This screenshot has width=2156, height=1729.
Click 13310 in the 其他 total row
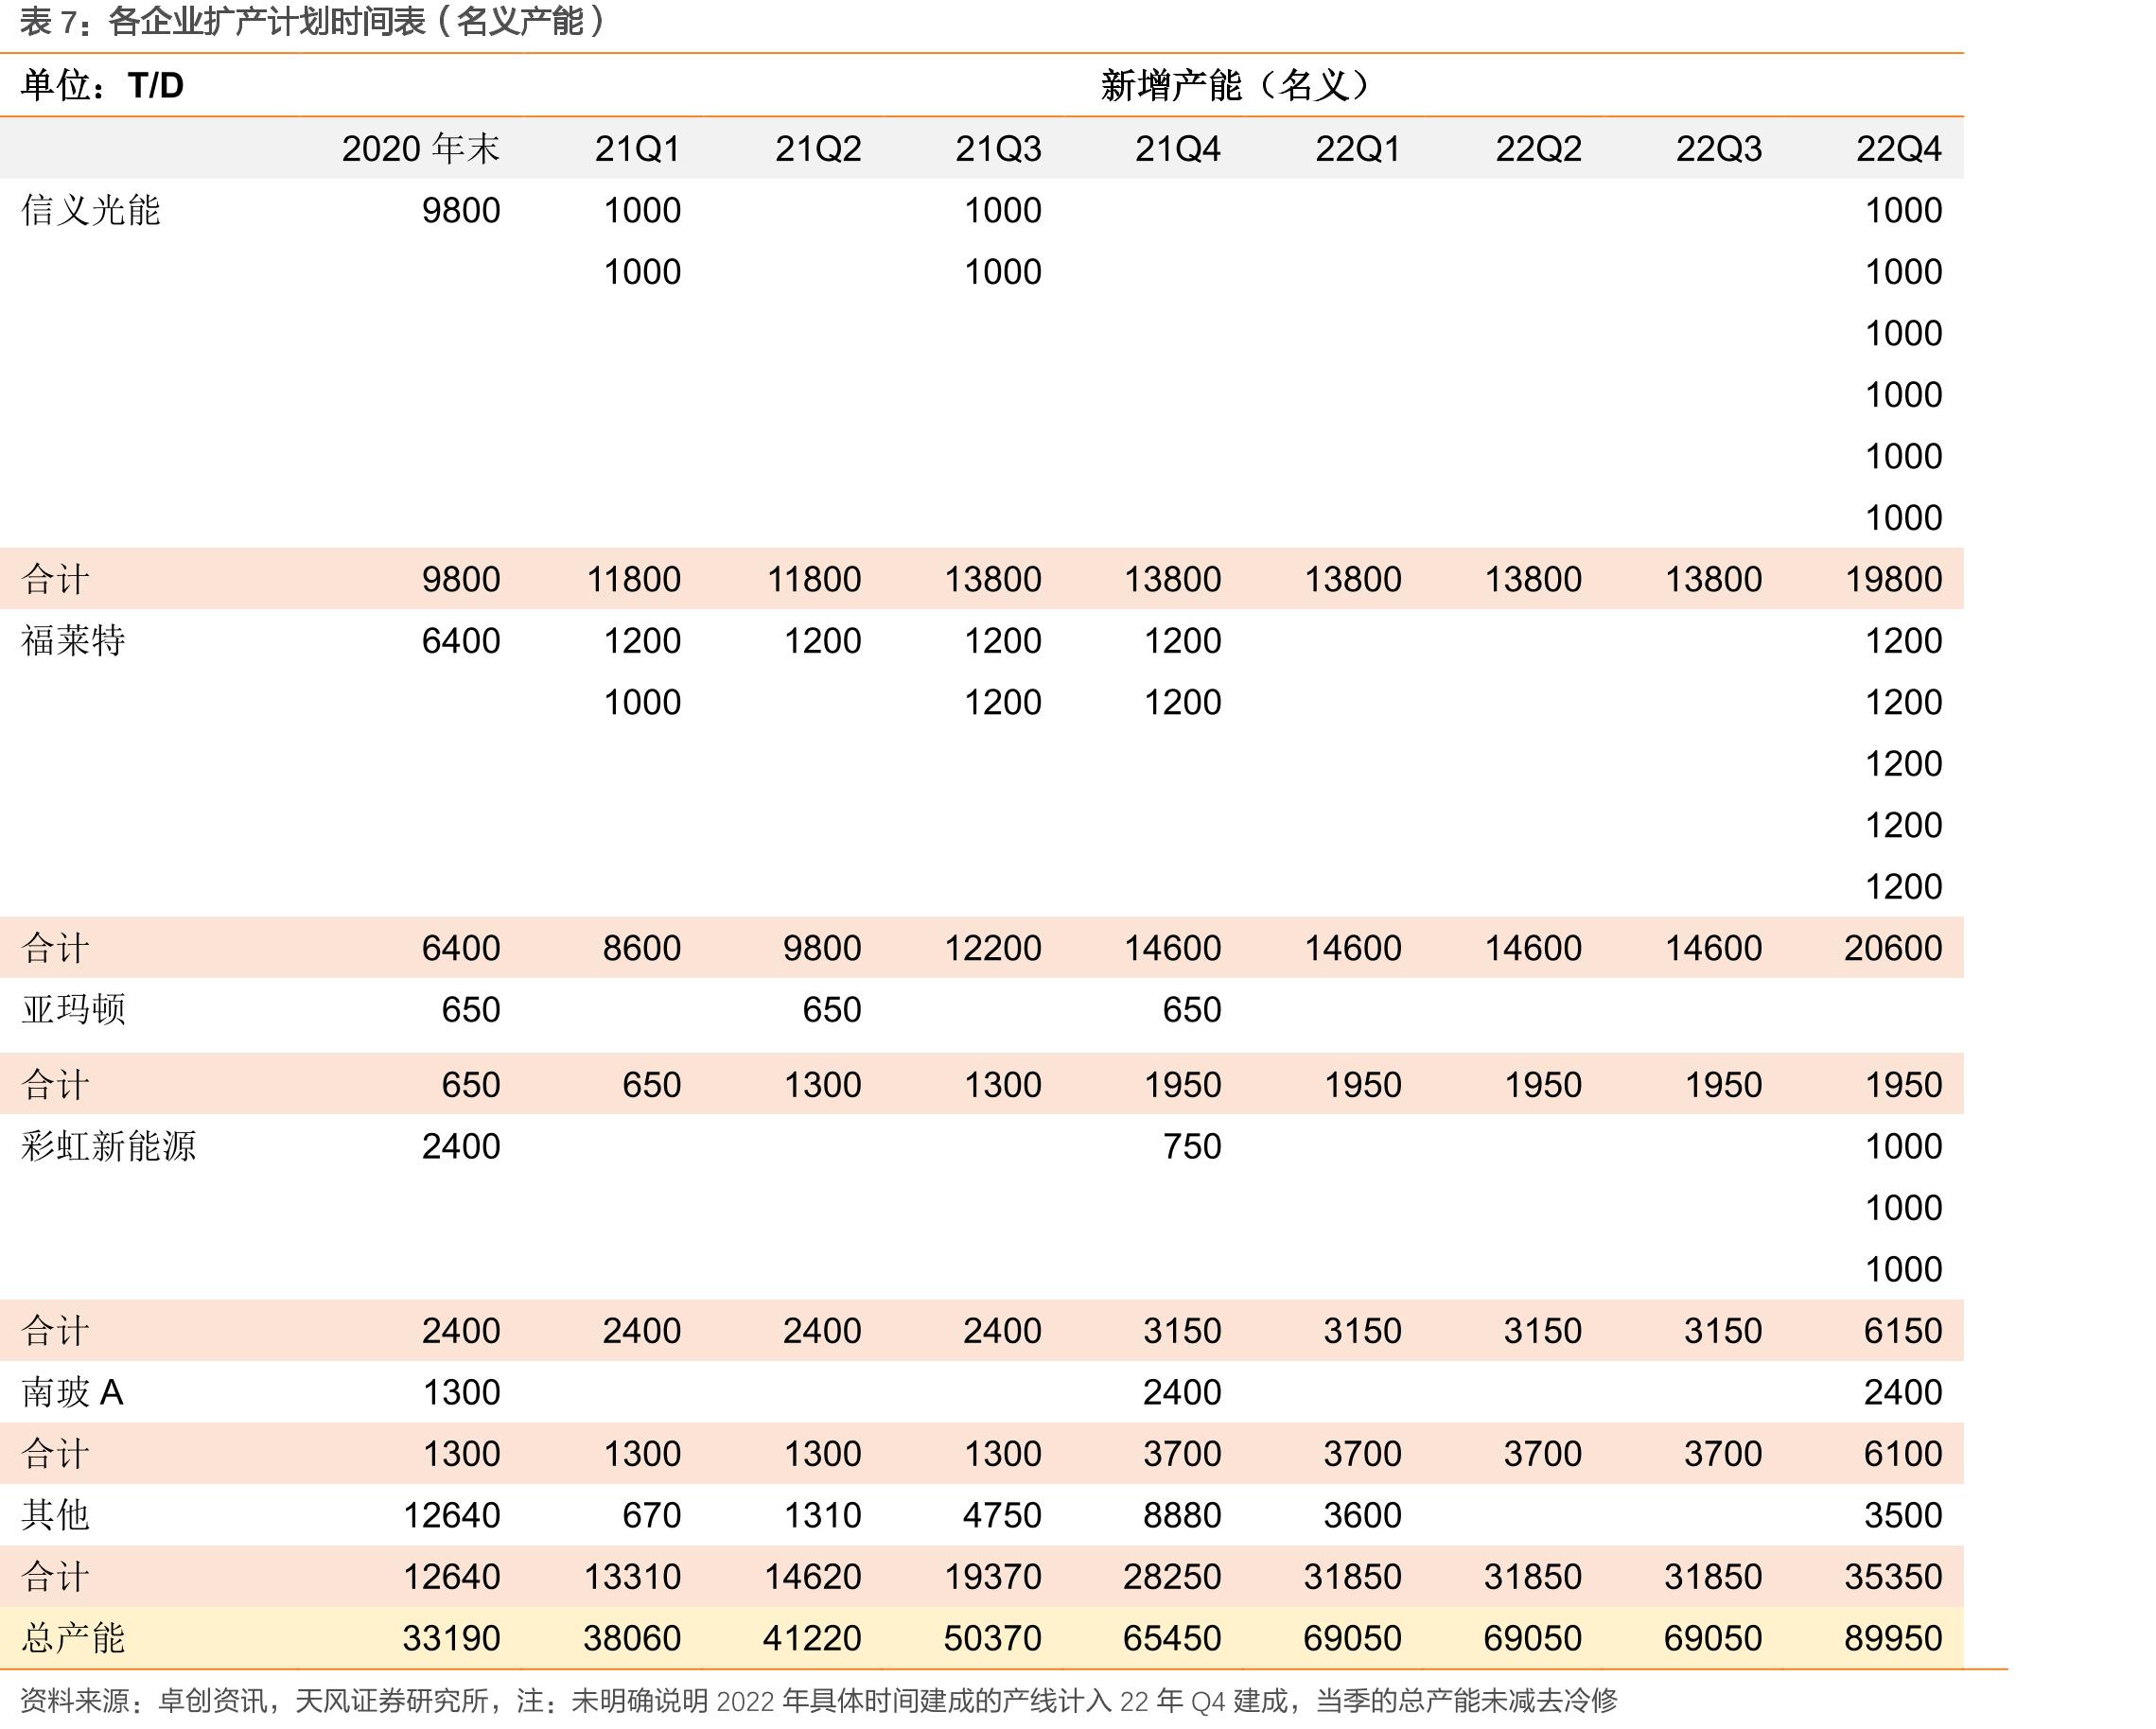(x=632, y=1576)
